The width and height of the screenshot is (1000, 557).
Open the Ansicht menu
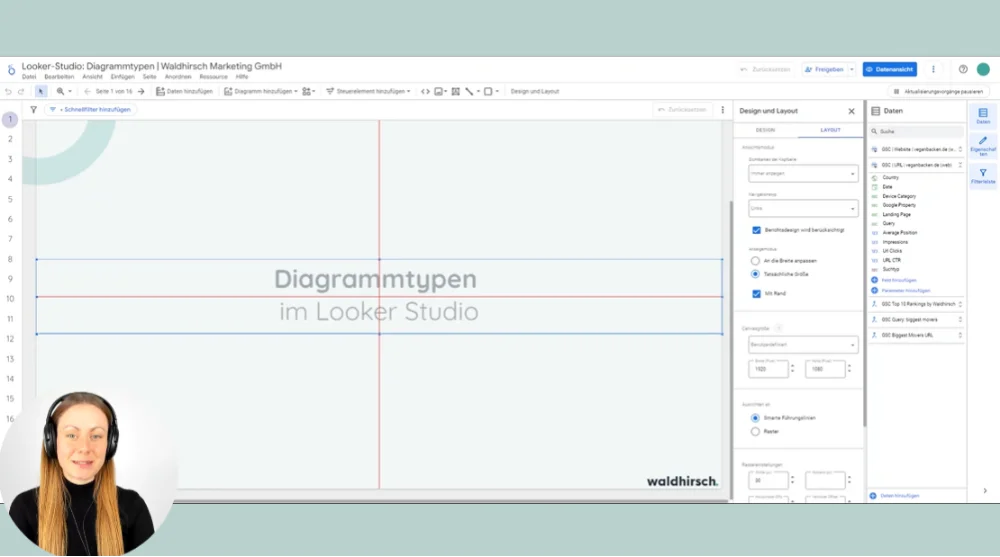pyautogui.click(x=92, y=77)
